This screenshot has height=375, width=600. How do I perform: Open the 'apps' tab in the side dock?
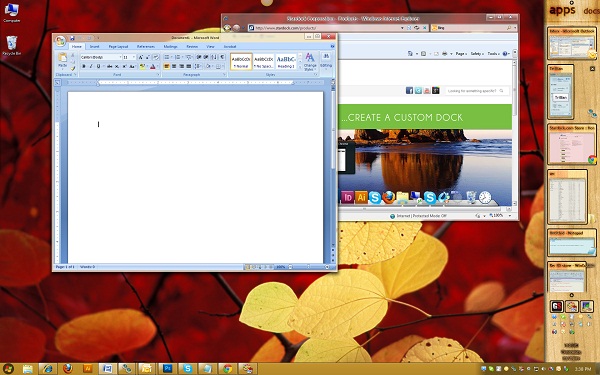coord(562,9)
